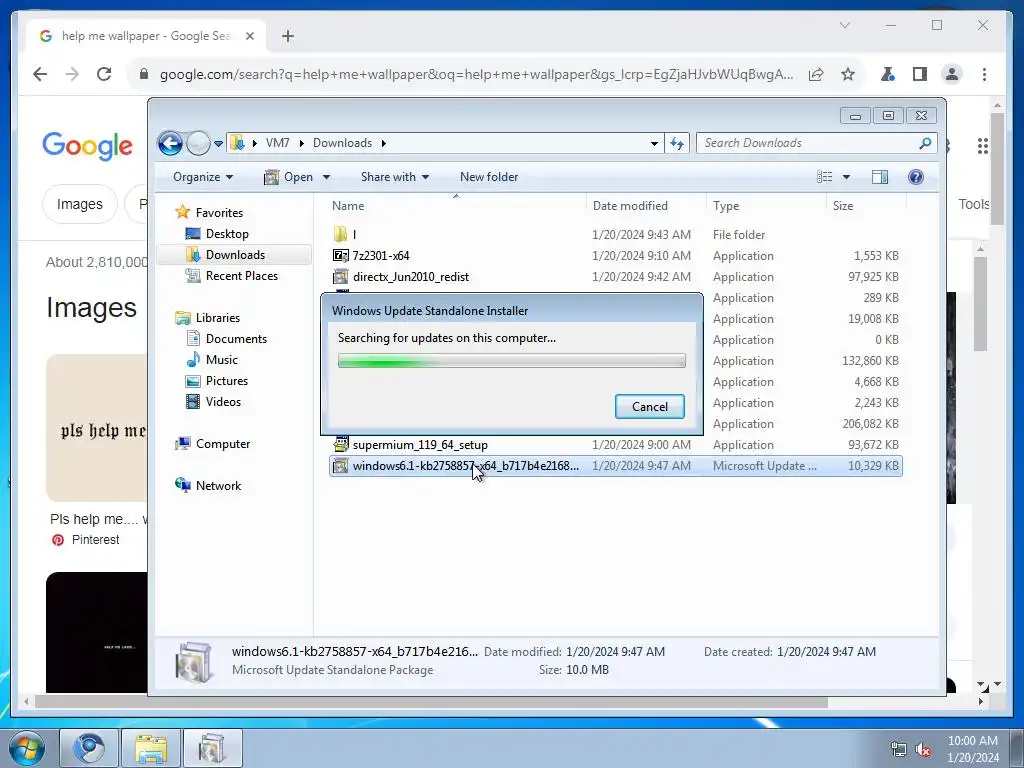This screenshot has height=768, width=1024.
Task: Click Downloads in the address breadcrumb
Action: [342, 143]
